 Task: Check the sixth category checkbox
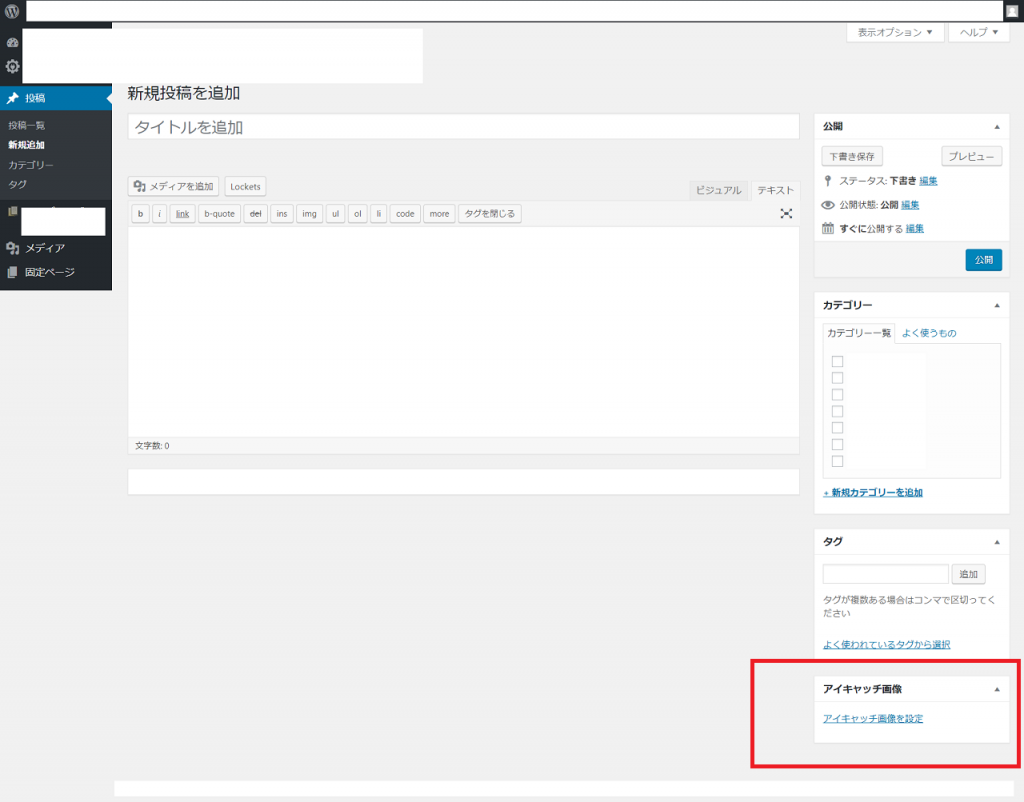837,445
